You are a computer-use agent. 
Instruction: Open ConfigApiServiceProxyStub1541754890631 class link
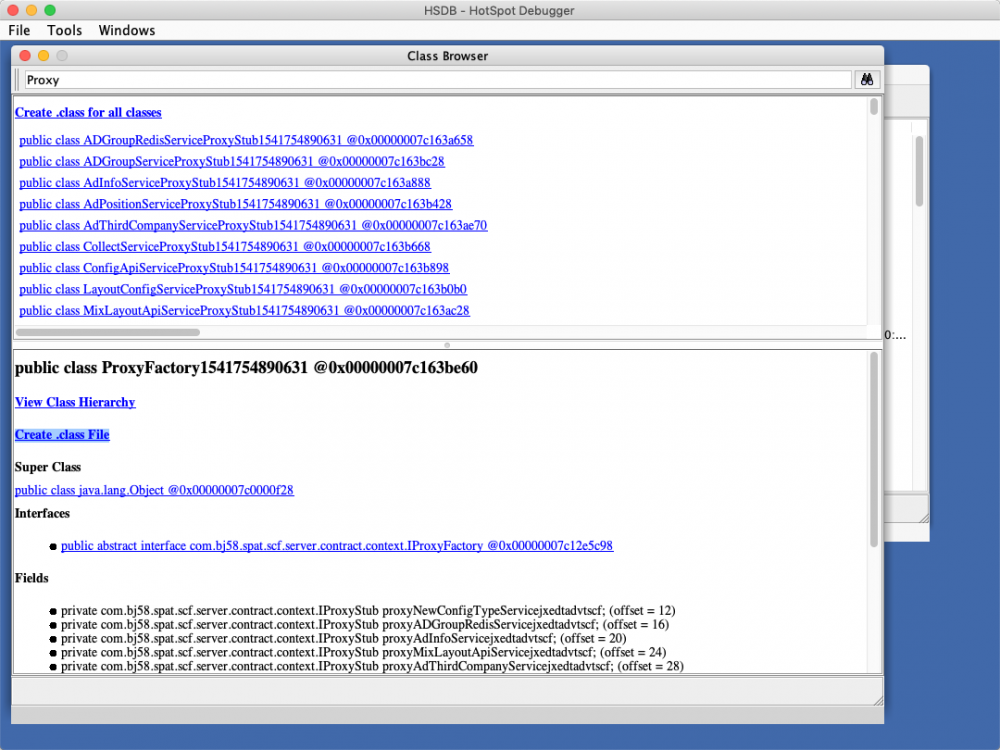pos(234,268)
